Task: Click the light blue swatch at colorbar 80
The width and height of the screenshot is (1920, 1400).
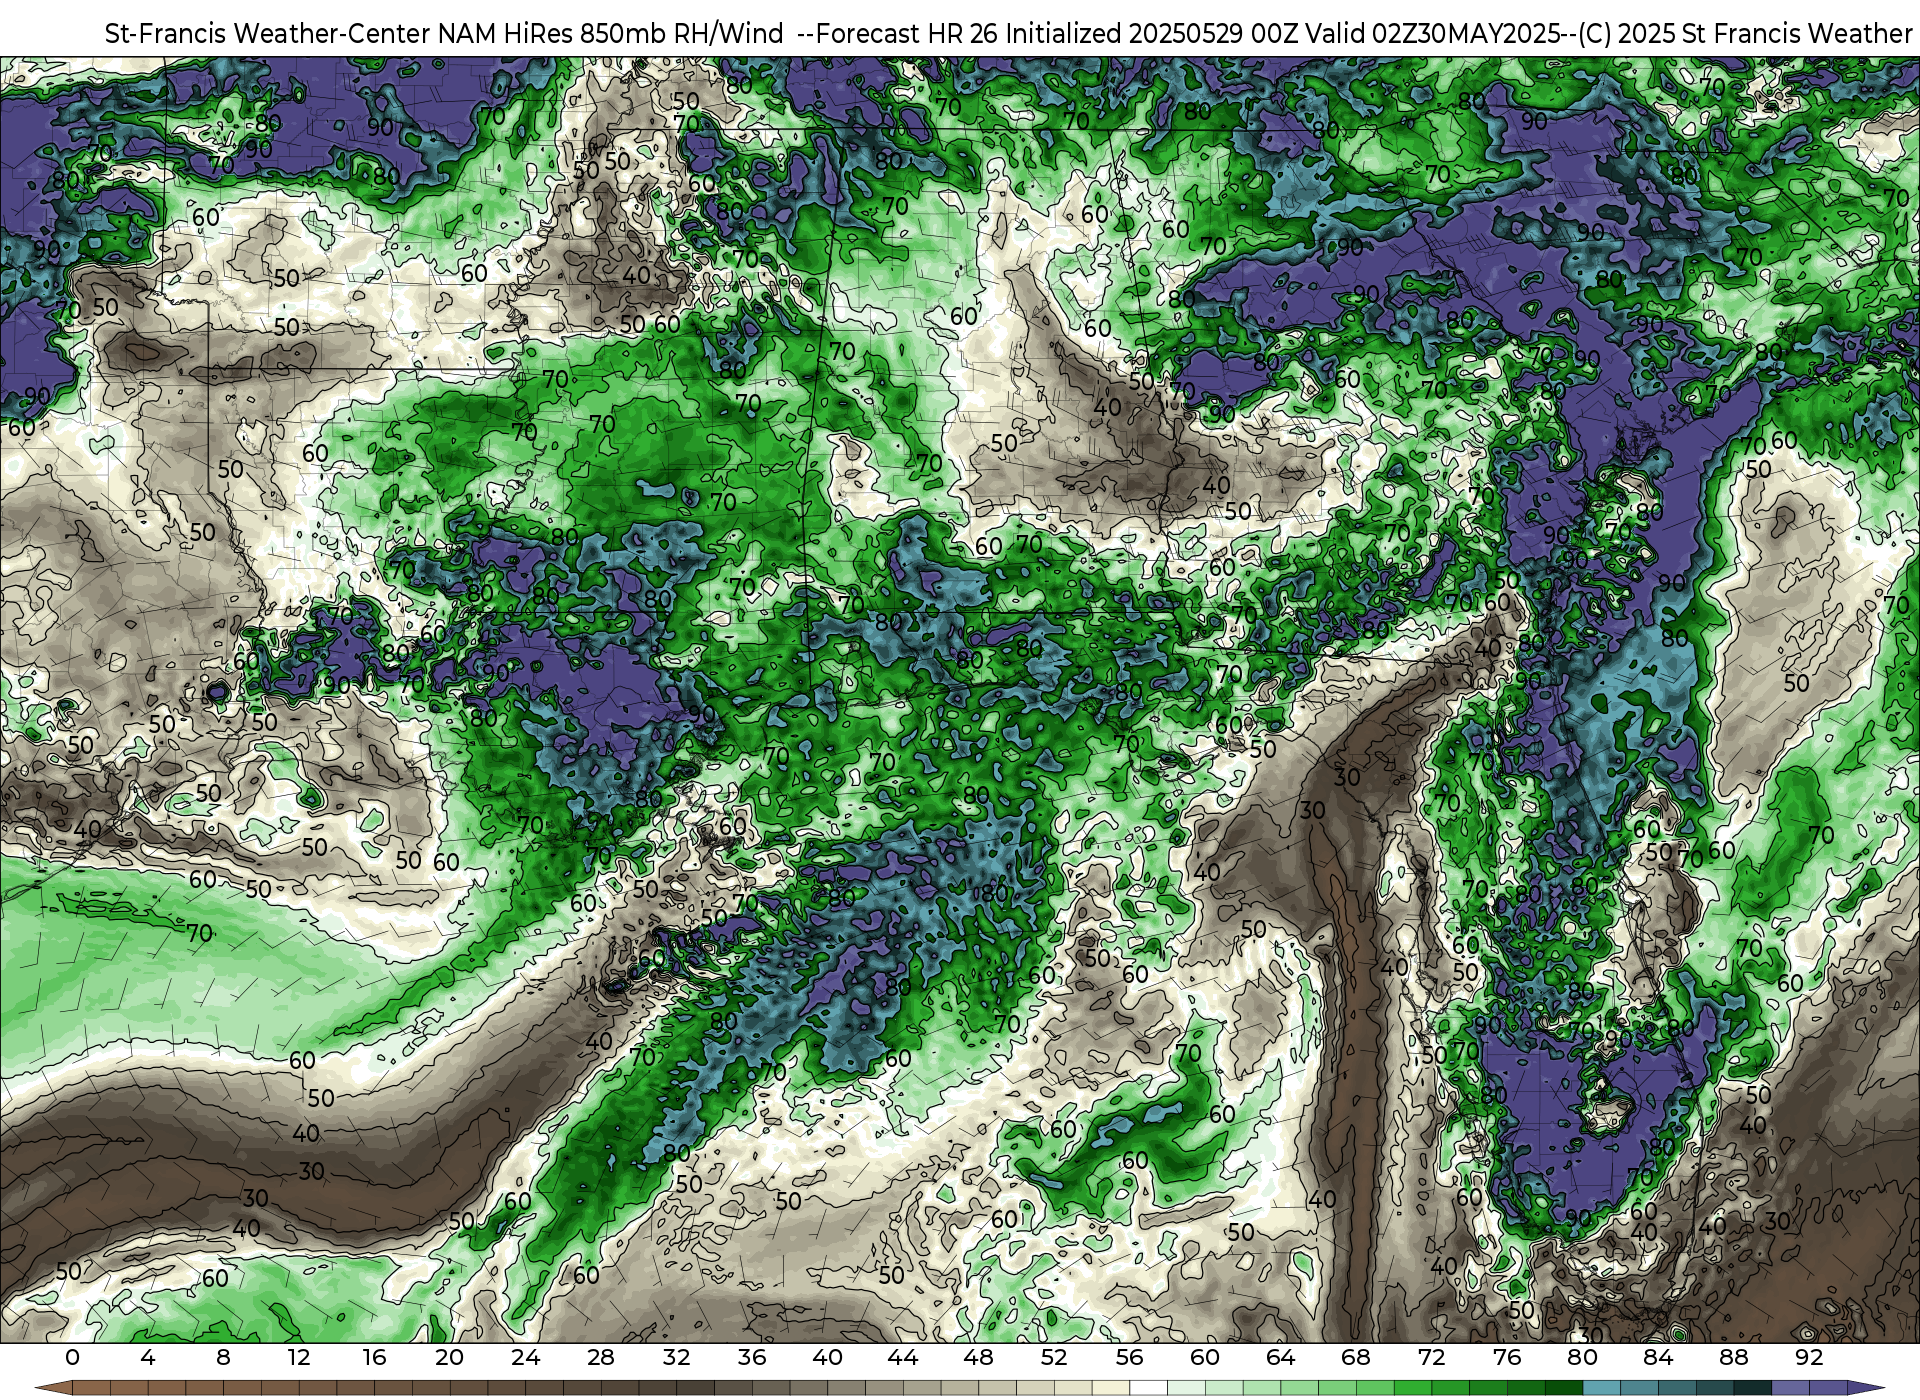Action: [1601, 1388]
